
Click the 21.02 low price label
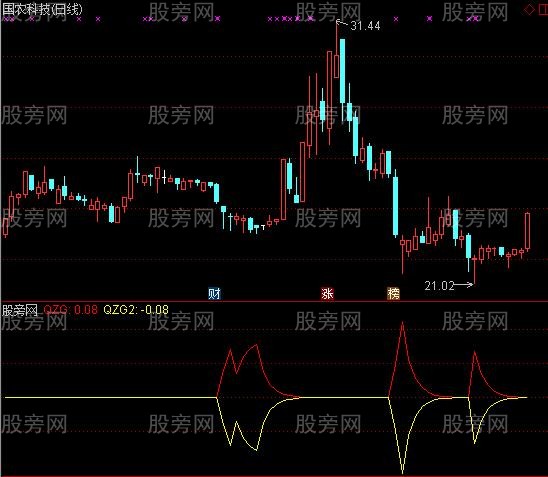[439, 286]
